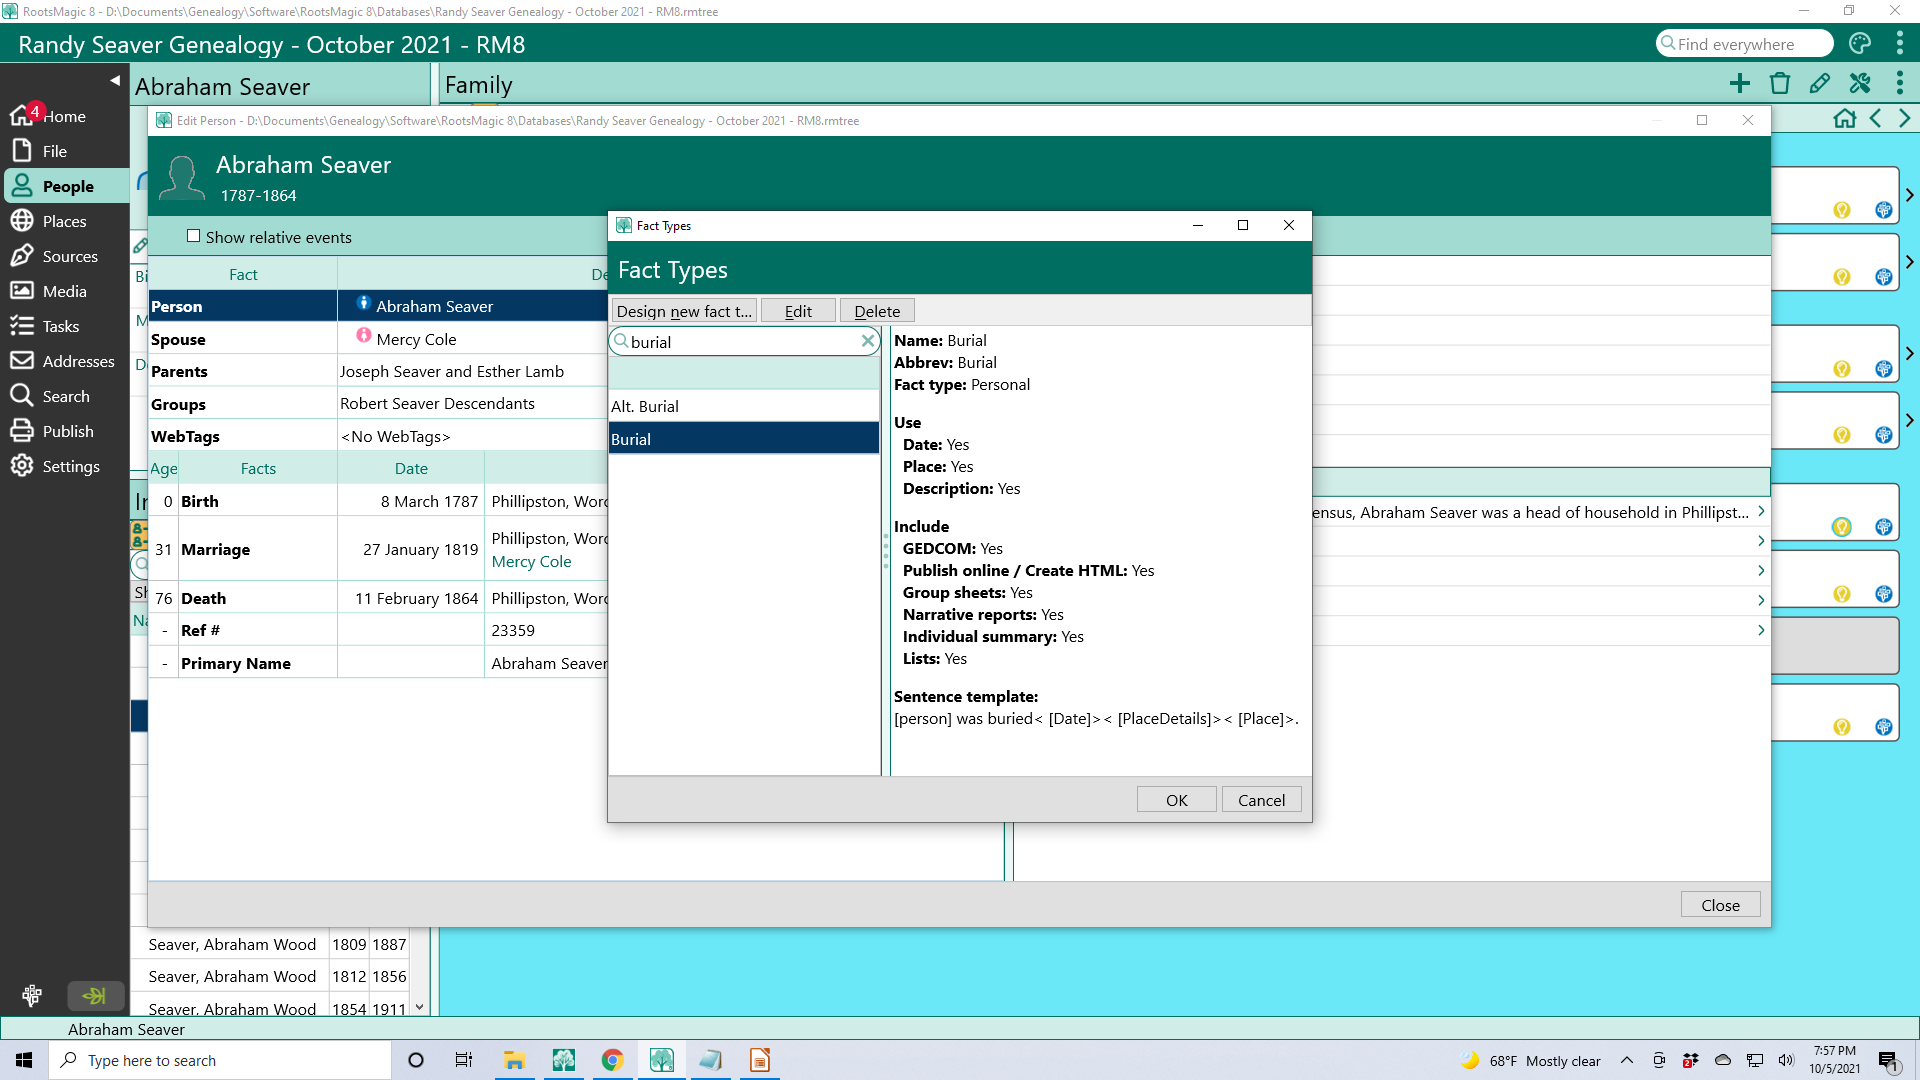Click the Windows taskbar search box
Viewport: 1920px width, 1080px height.
point(220,1060)
